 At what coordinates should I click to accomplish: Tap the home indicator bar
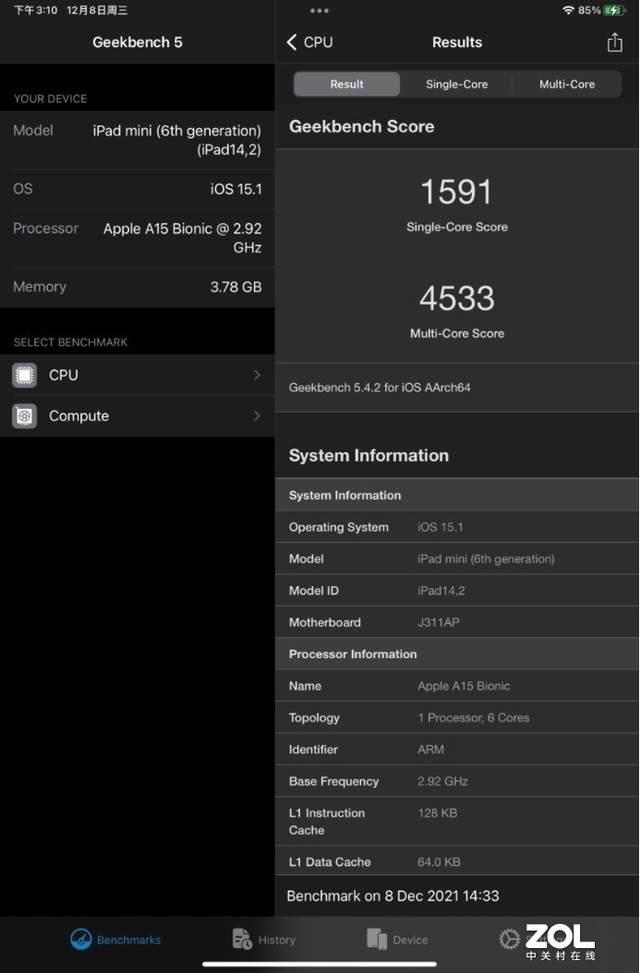click(x=319, y=964)
